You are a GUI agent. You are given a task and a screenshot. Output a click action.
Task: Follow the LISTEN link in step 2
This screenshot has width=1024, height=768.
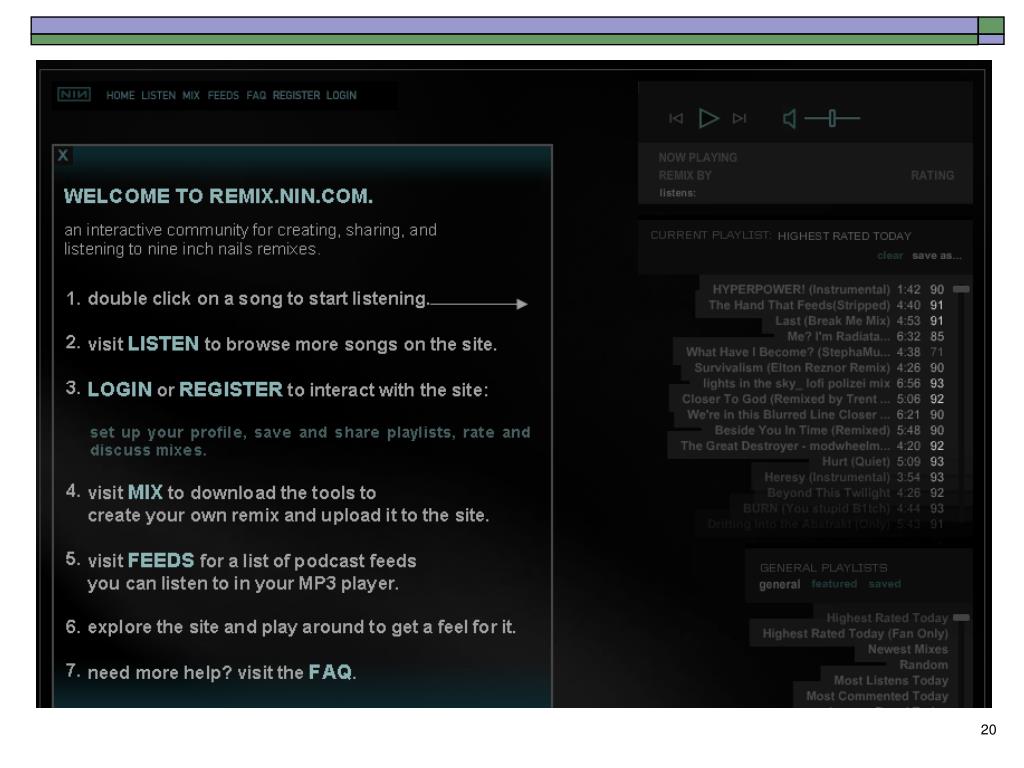(x=163, y=344)
